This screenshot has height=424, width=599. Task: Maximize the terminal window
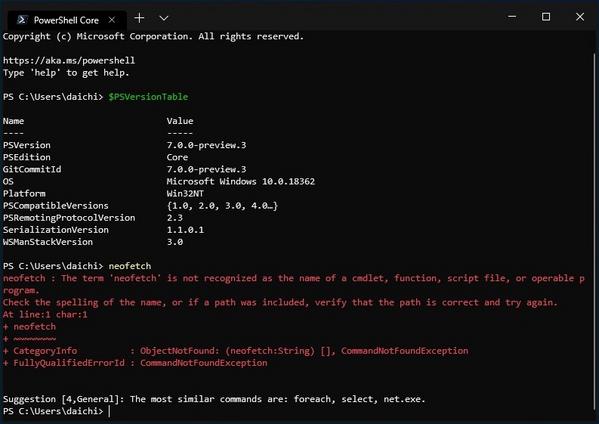click(x=546, y=17)
